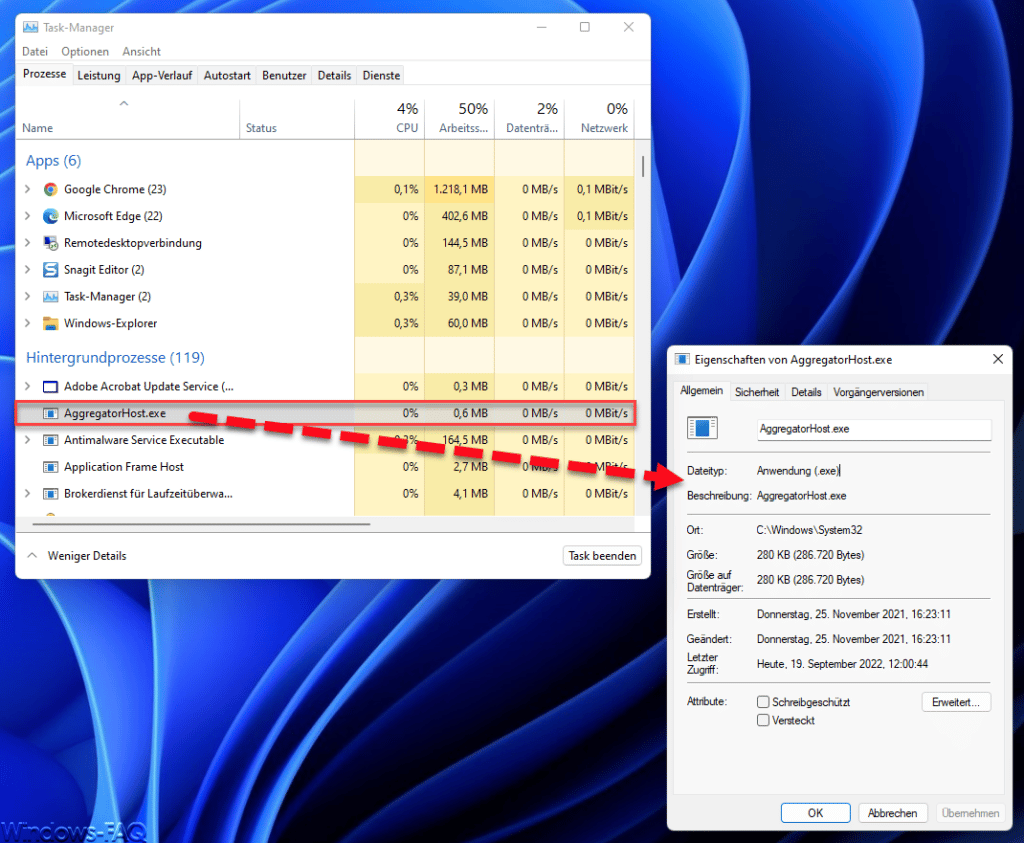Click the Microsoft Edge process icon

click(50, 216)
